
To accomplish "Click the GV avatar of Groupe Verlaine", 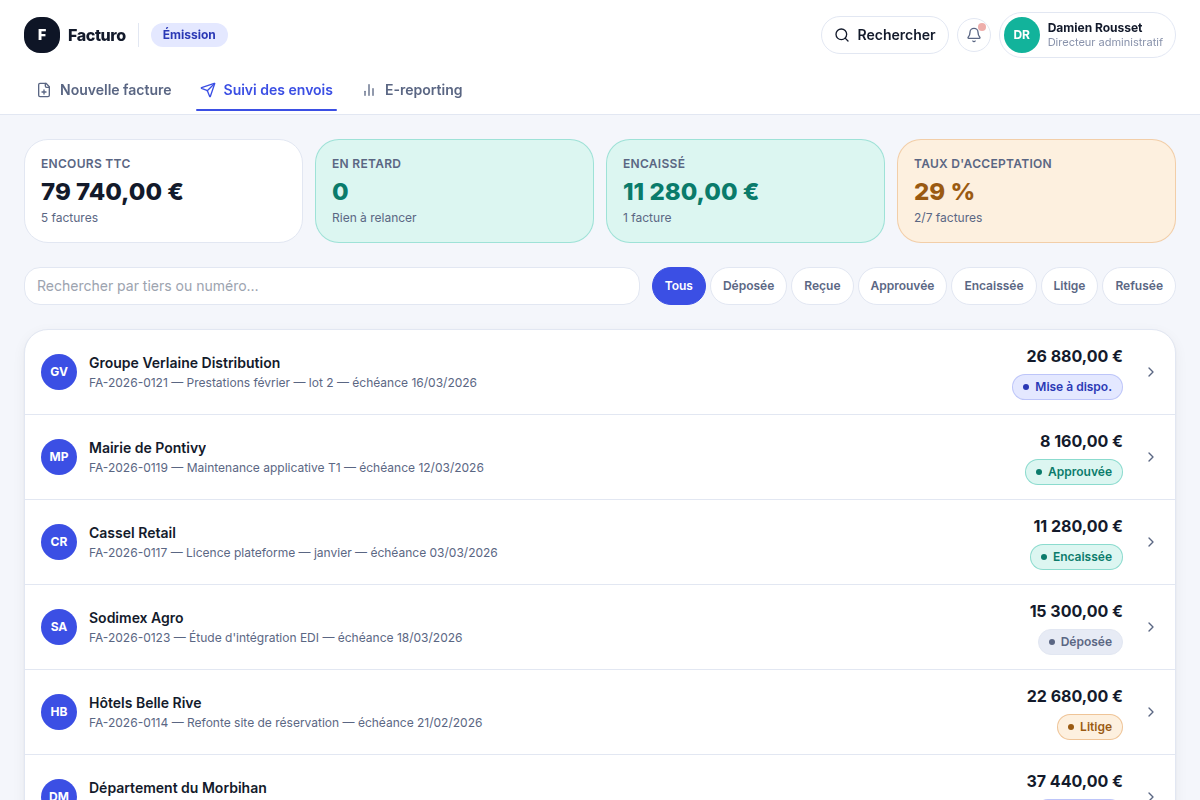I will click(59, 372).
